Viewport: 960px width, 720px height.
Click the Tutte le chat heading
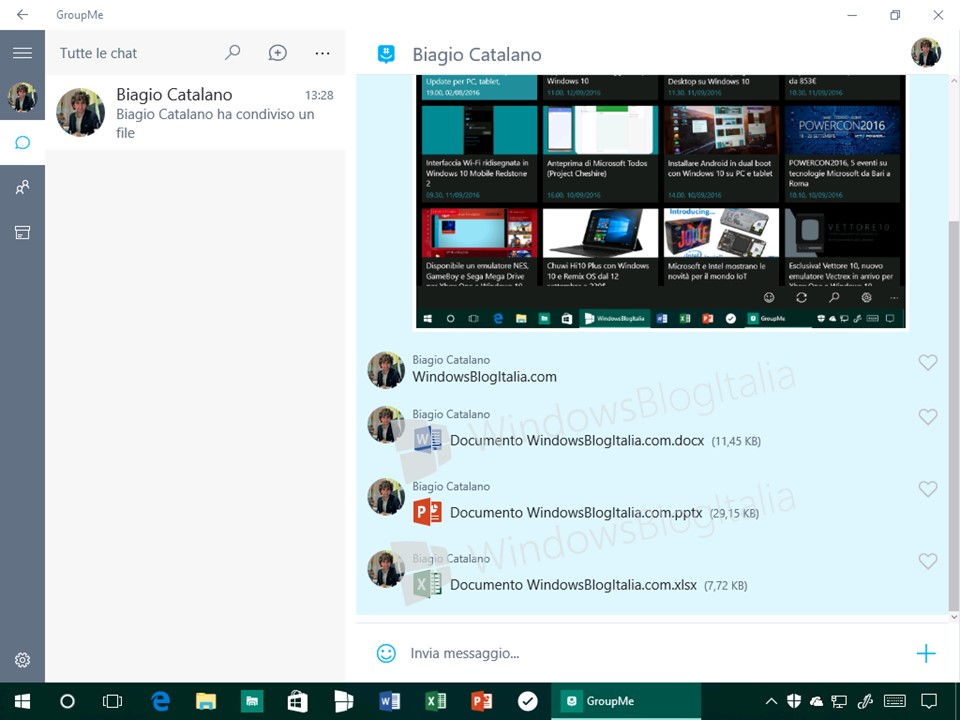[98, 53]
